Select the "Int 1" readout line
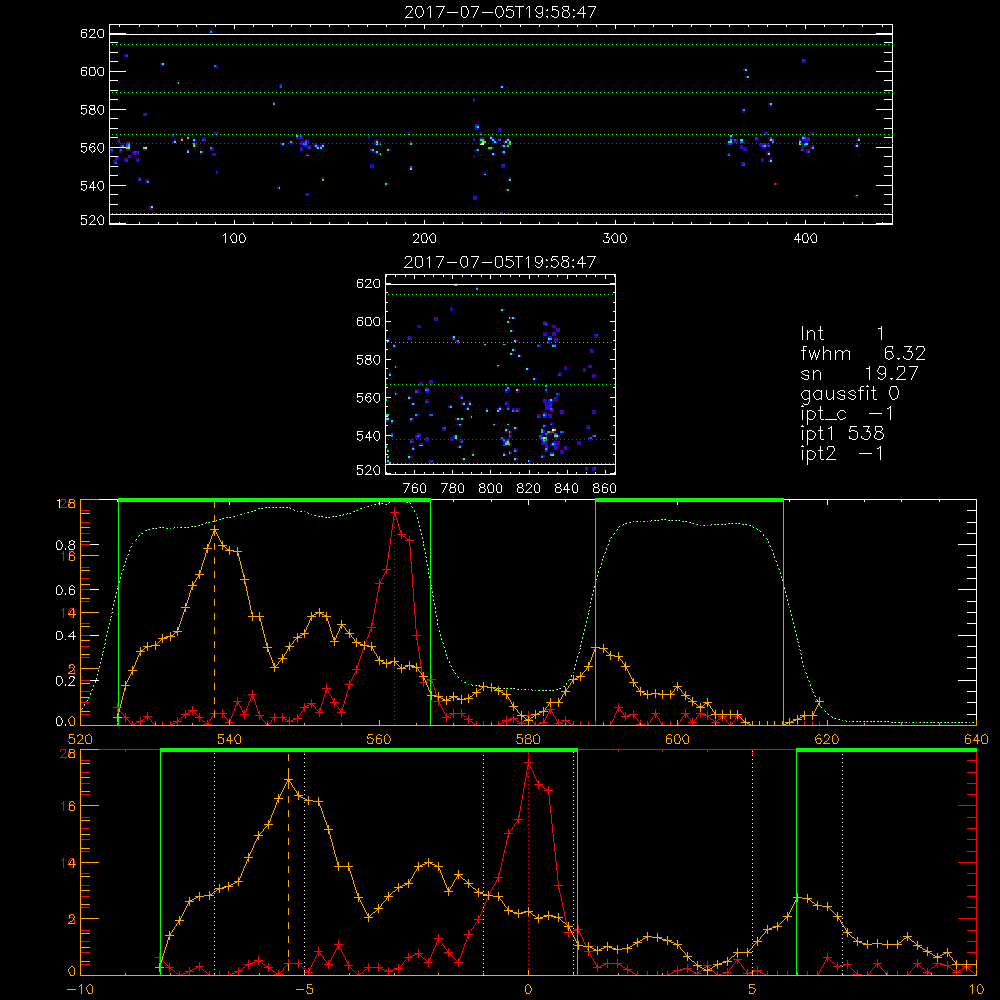The width and height of the screenshot is (1000, 1000). click(x=842, y=334)
